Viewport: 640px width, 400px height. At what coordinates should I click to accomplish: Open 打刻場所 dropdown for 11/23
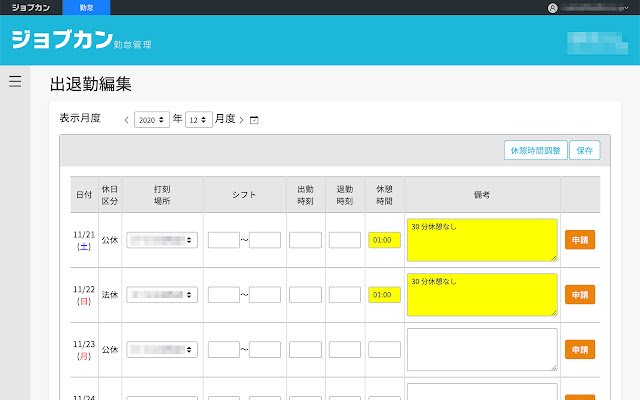coord(162,349)
